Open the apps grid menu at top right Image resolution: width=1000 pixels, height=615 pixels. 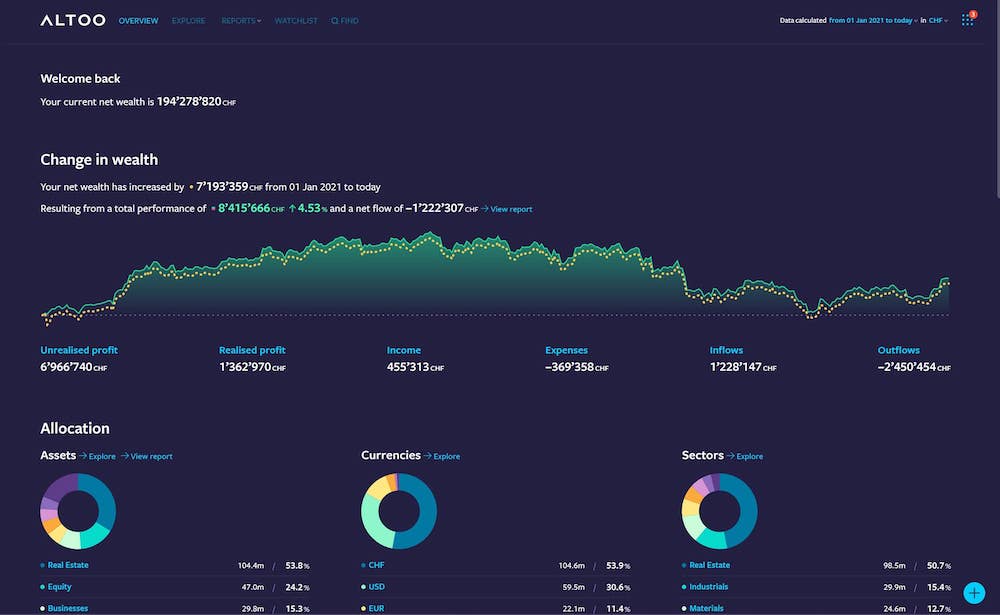[967, 21]
